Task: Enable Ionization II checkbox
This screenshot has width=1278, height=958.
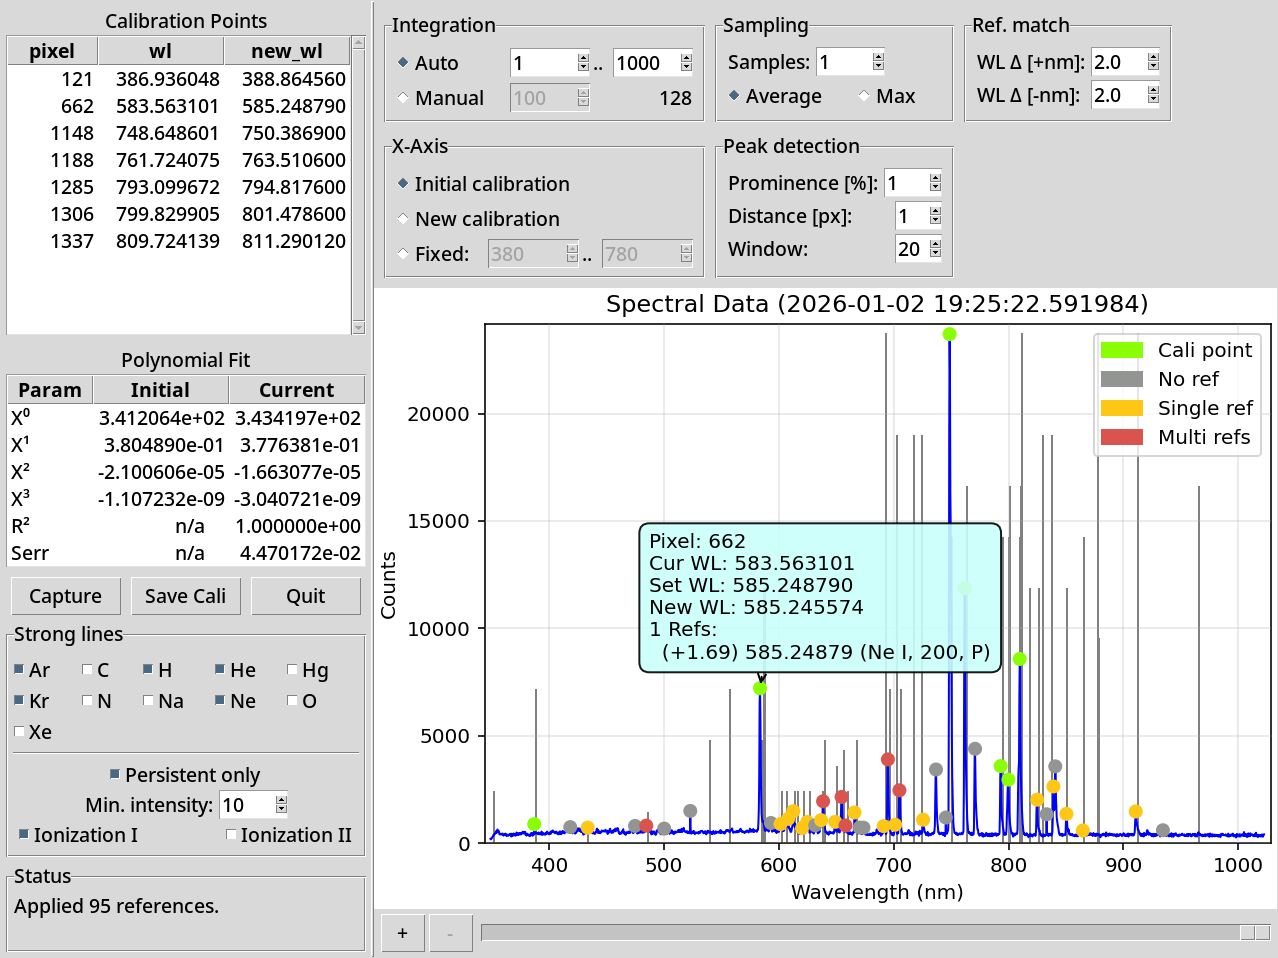Action: (231, 835)
